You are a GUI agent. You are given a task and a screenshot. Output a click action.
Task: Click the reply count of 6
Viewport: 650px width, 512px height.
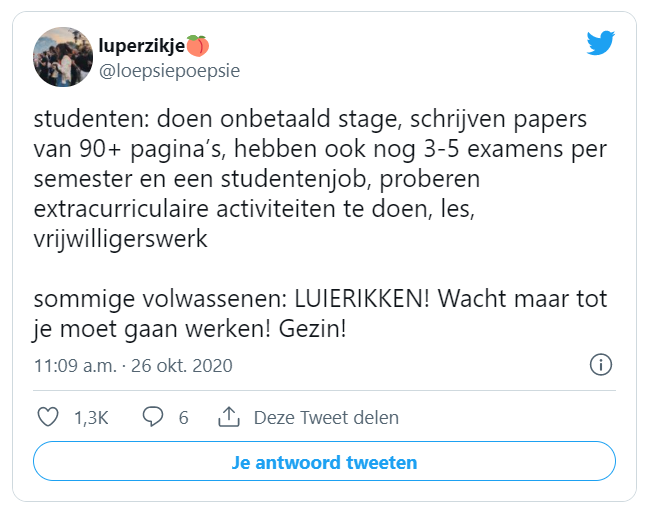point(183,417)
